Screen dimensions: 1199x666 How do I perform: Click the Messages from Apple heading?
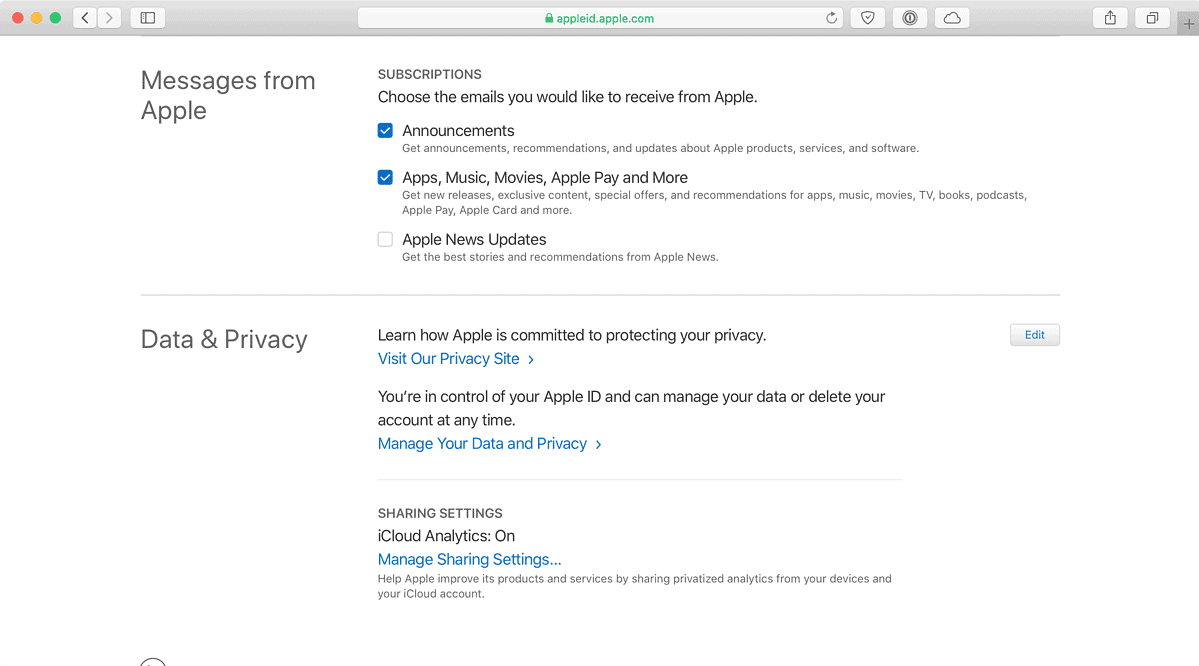228,96
